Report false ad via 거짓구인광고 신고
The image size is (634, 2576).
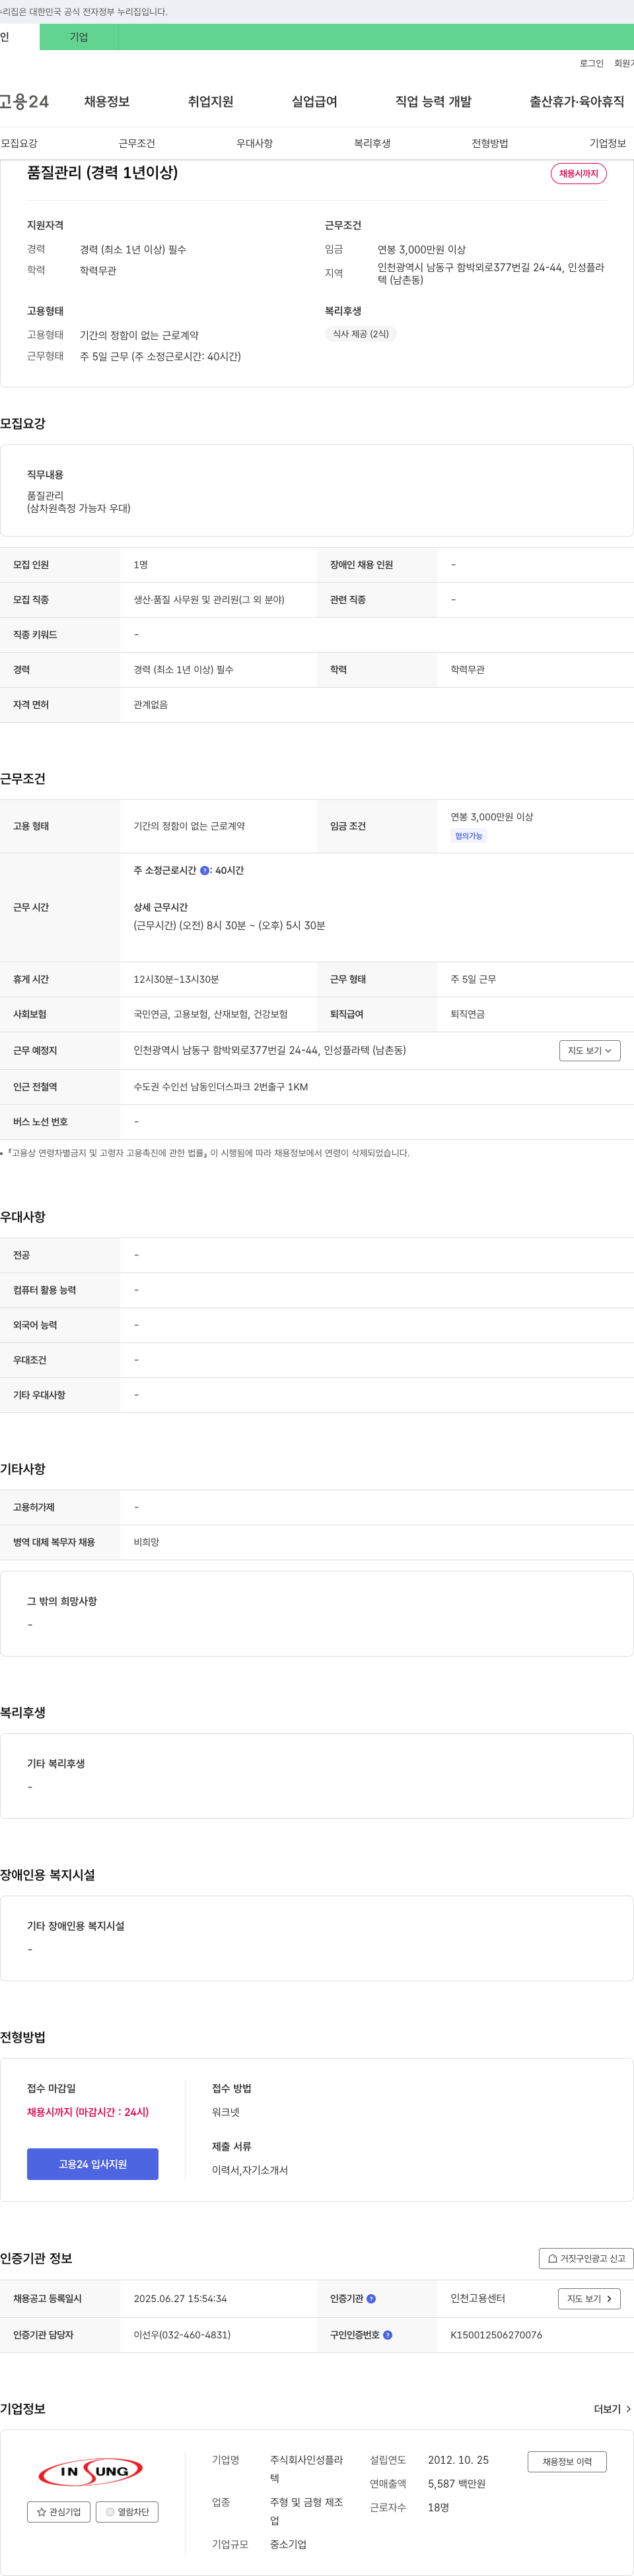point(586,2258)
